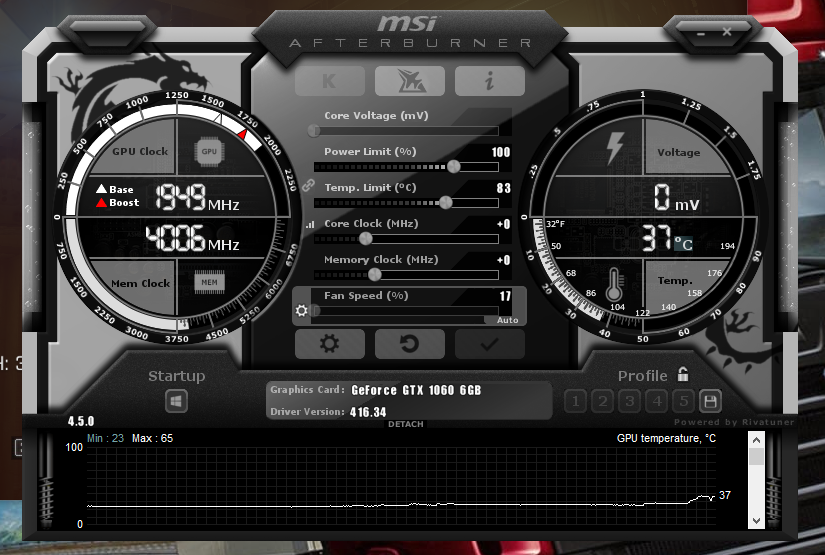Select profile slot 1
825x555 pixels.
point(576,402)
